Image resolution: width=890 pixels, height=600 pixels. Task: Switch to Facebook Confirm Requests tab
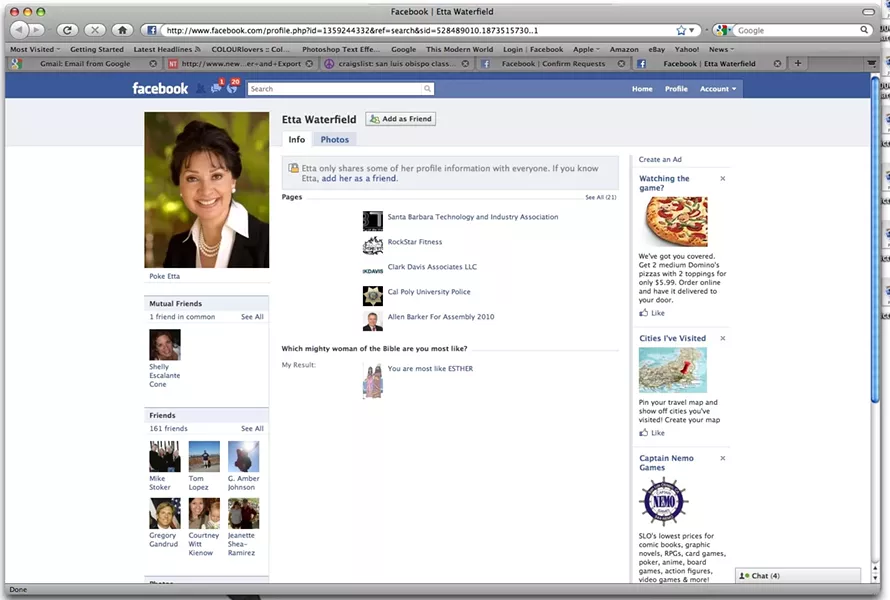click(553, 64)
